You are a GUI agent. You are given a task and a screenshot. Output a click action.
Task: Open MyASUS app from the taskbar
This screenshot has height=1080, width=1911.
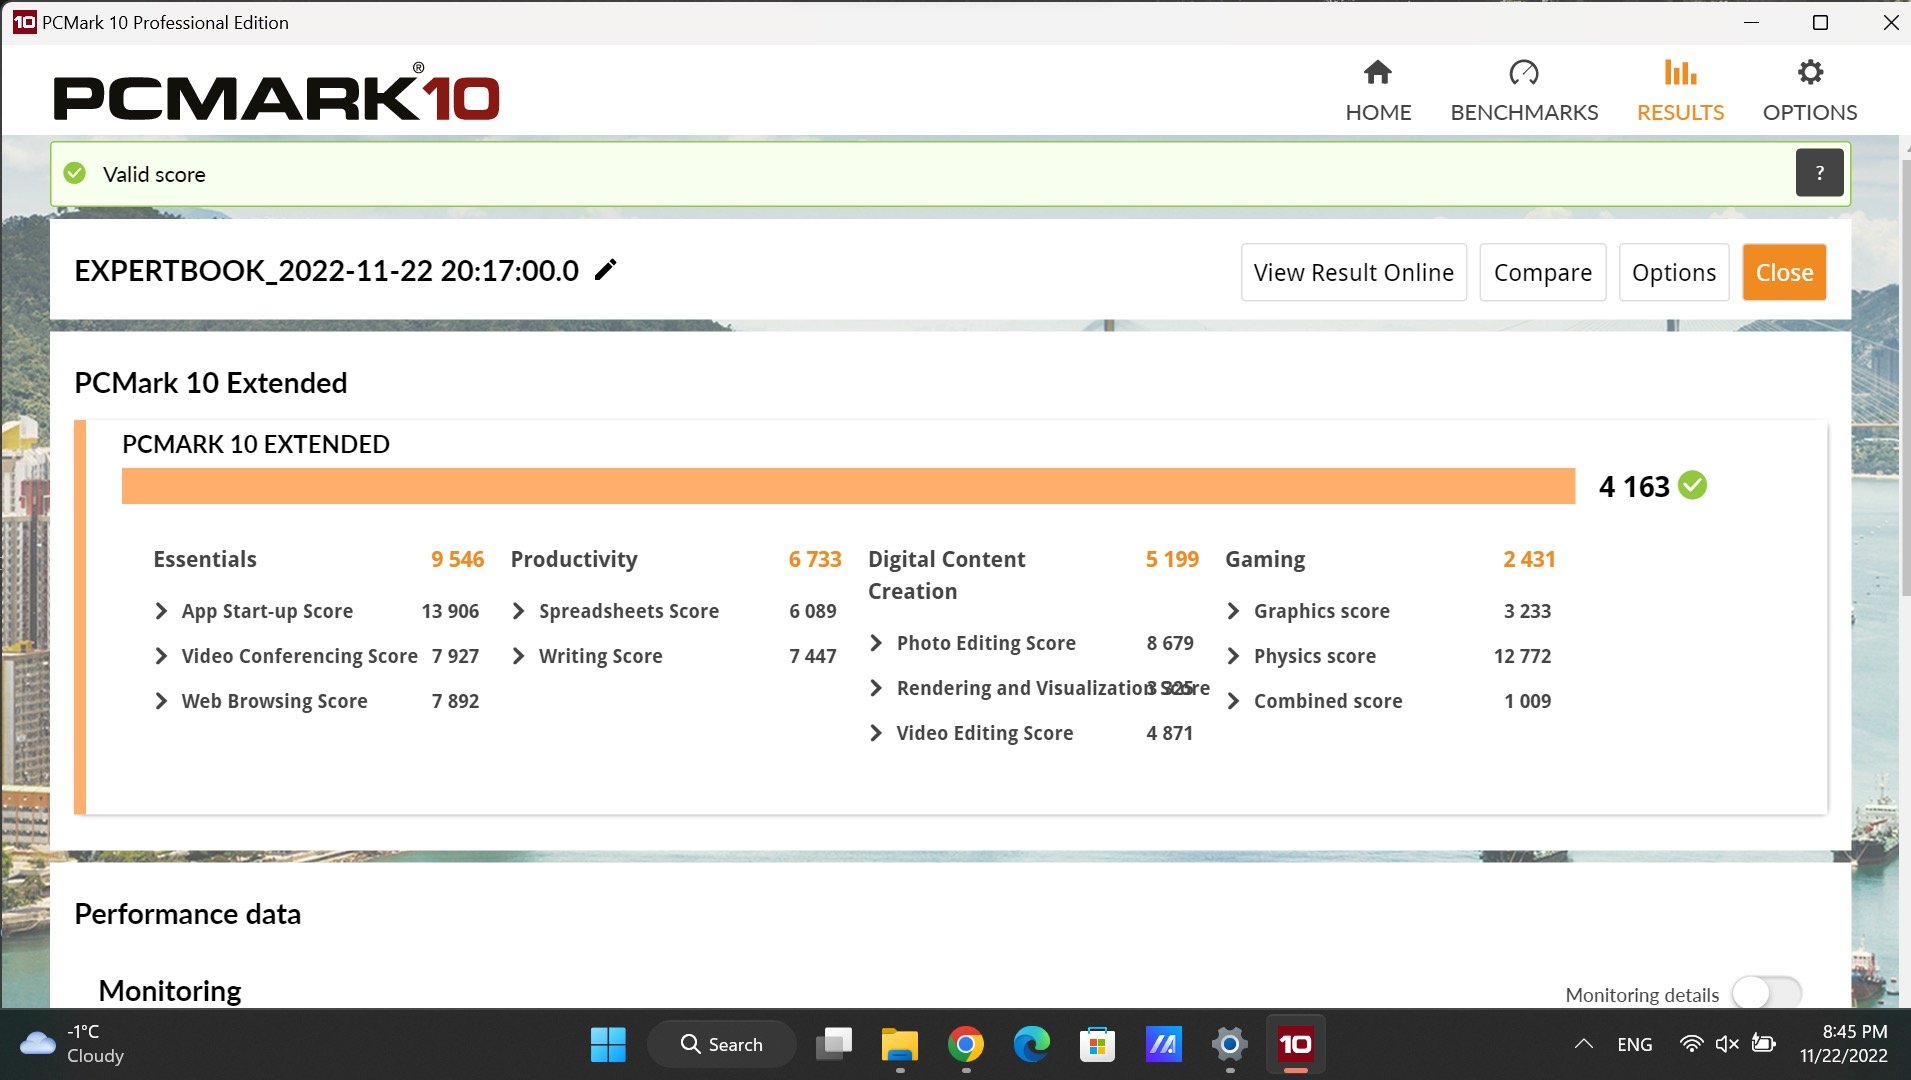coord(1163,1044)
